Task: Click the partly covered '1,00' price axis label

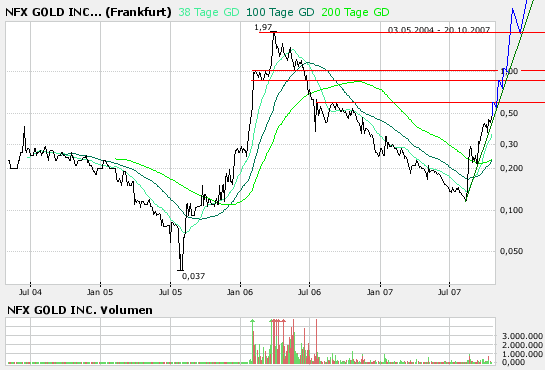Action: [x=510, y=71]
